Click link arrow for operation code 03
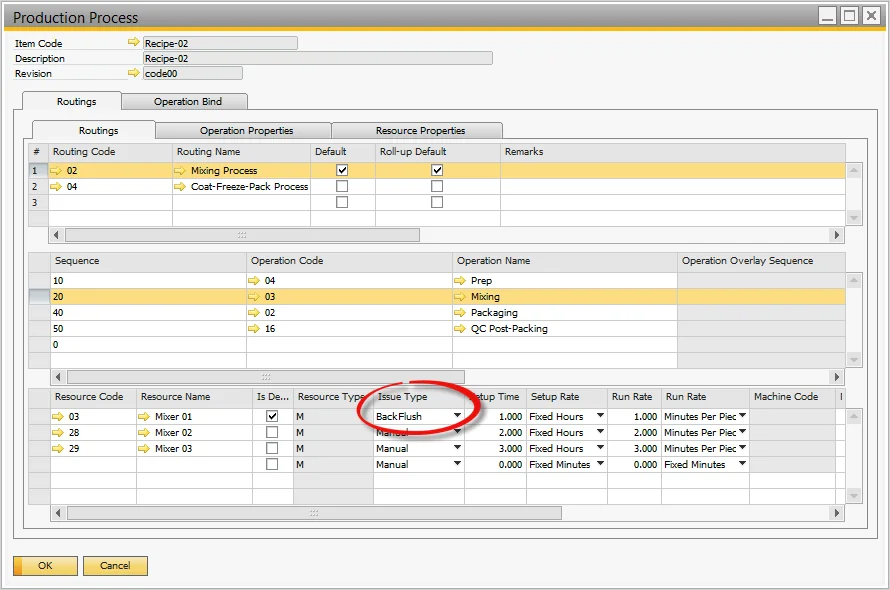 coord(254,296)
